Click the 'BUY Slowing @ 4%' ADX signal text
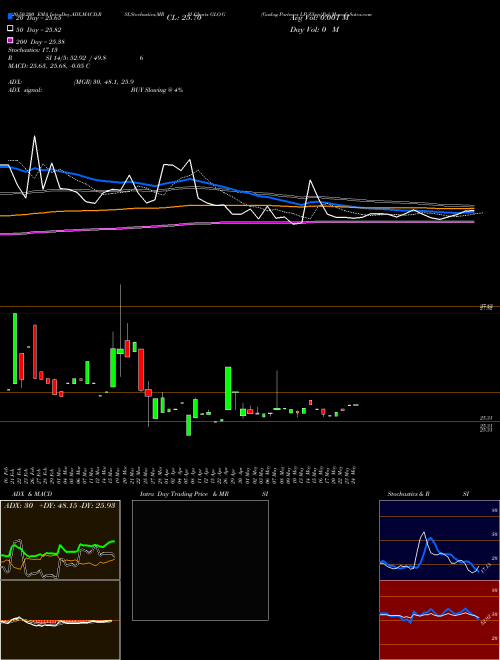This screenshot has width=500, height=660. tap(157, 90)
